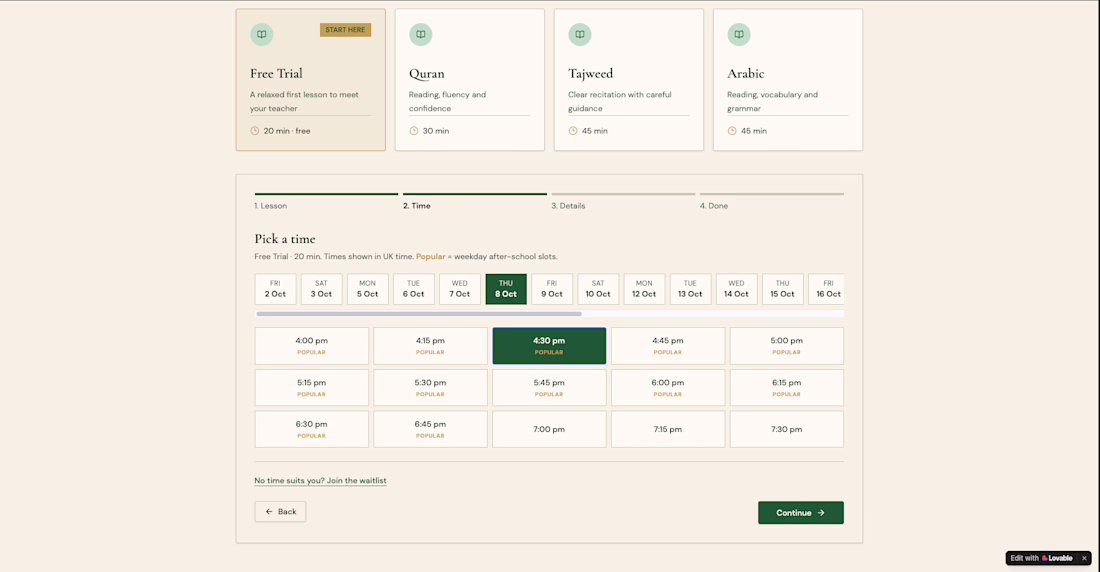Image resolution: width=1100 pixels, height=572 pixels.
Task: Pick the 6:00 pm time slot
Action: [x=668, y=387]
